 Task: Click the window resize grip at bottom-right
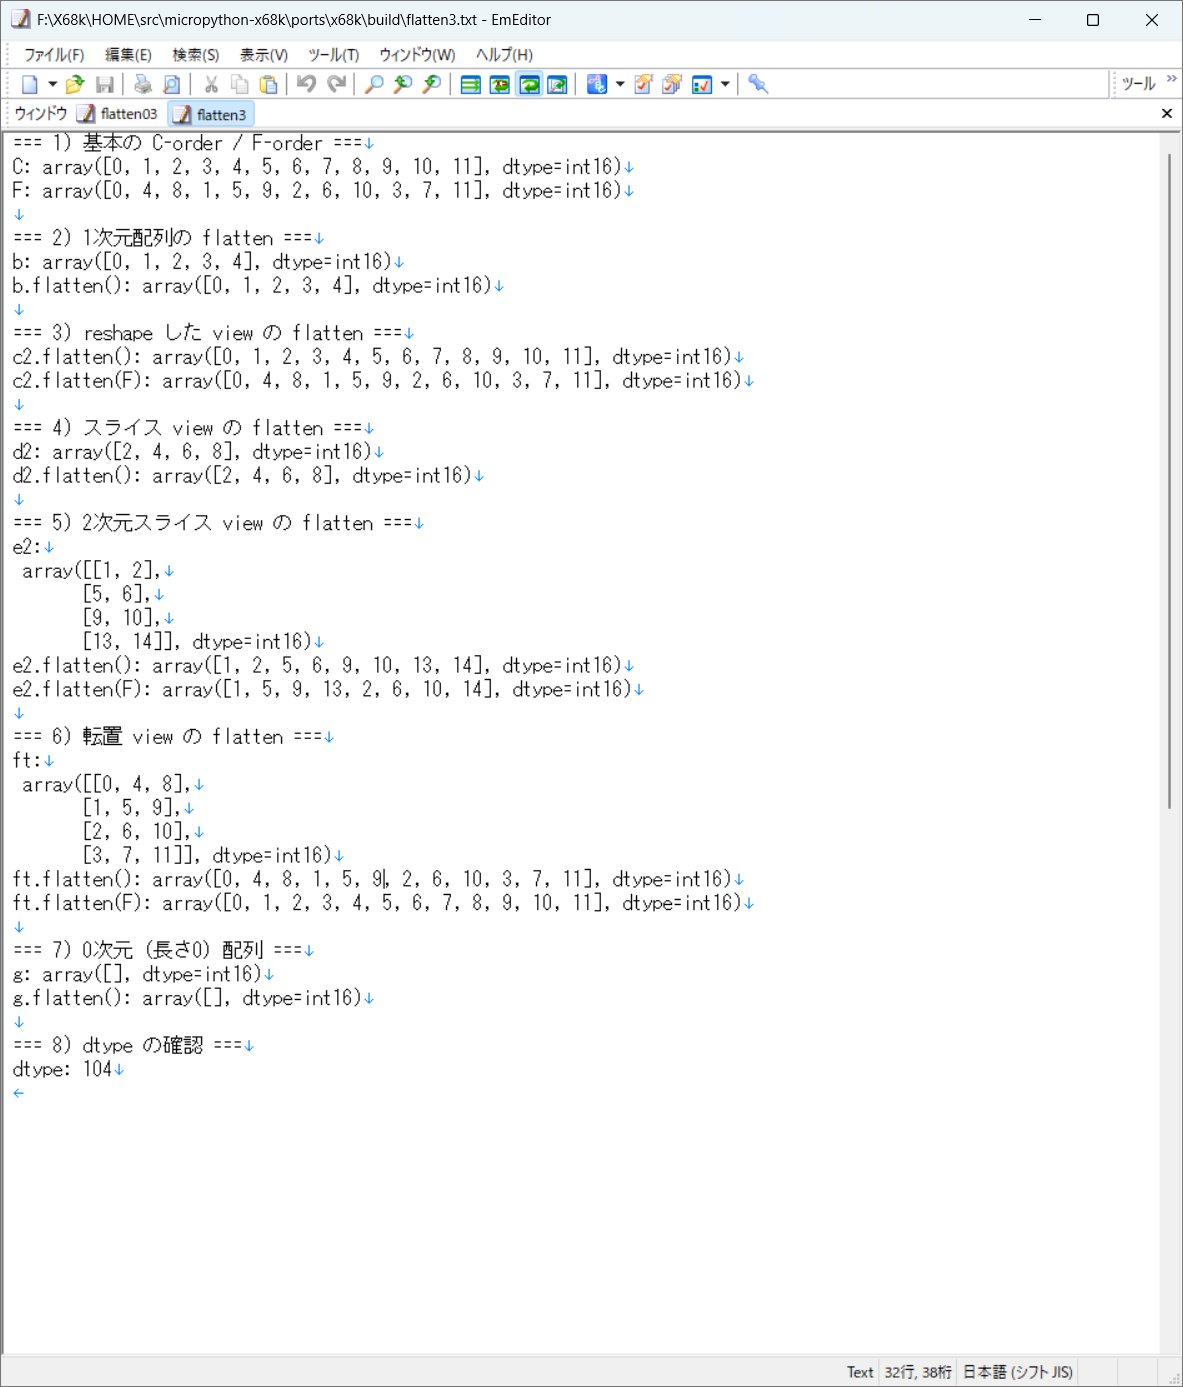(1173, 1377)
